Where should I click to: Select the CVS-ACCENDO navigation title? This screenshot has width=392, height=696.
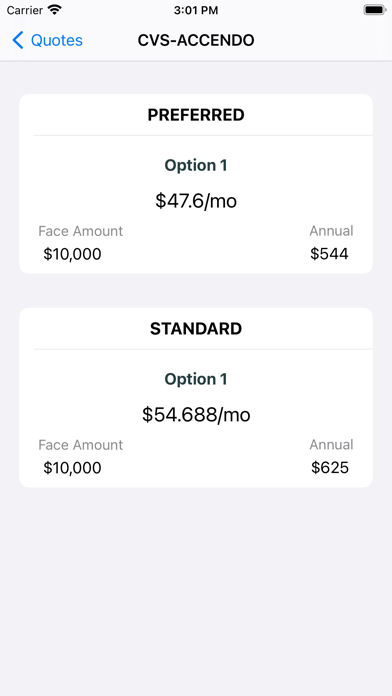196,40
